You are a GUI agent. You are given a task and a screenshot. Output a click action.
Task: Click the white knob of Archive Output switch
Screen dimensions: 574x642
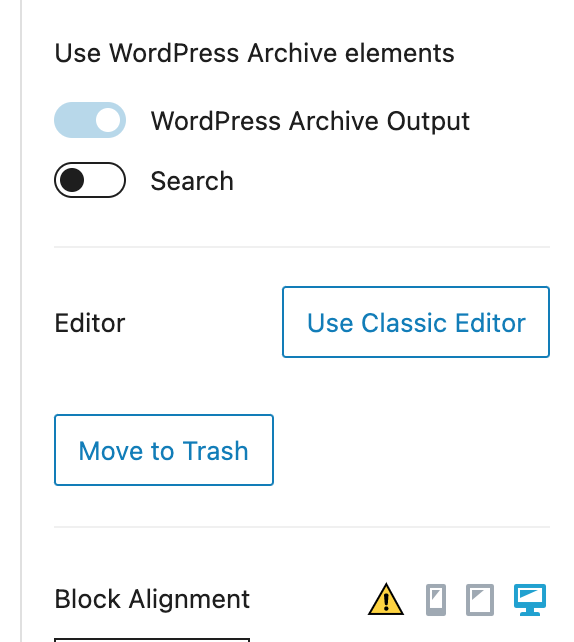108,120
